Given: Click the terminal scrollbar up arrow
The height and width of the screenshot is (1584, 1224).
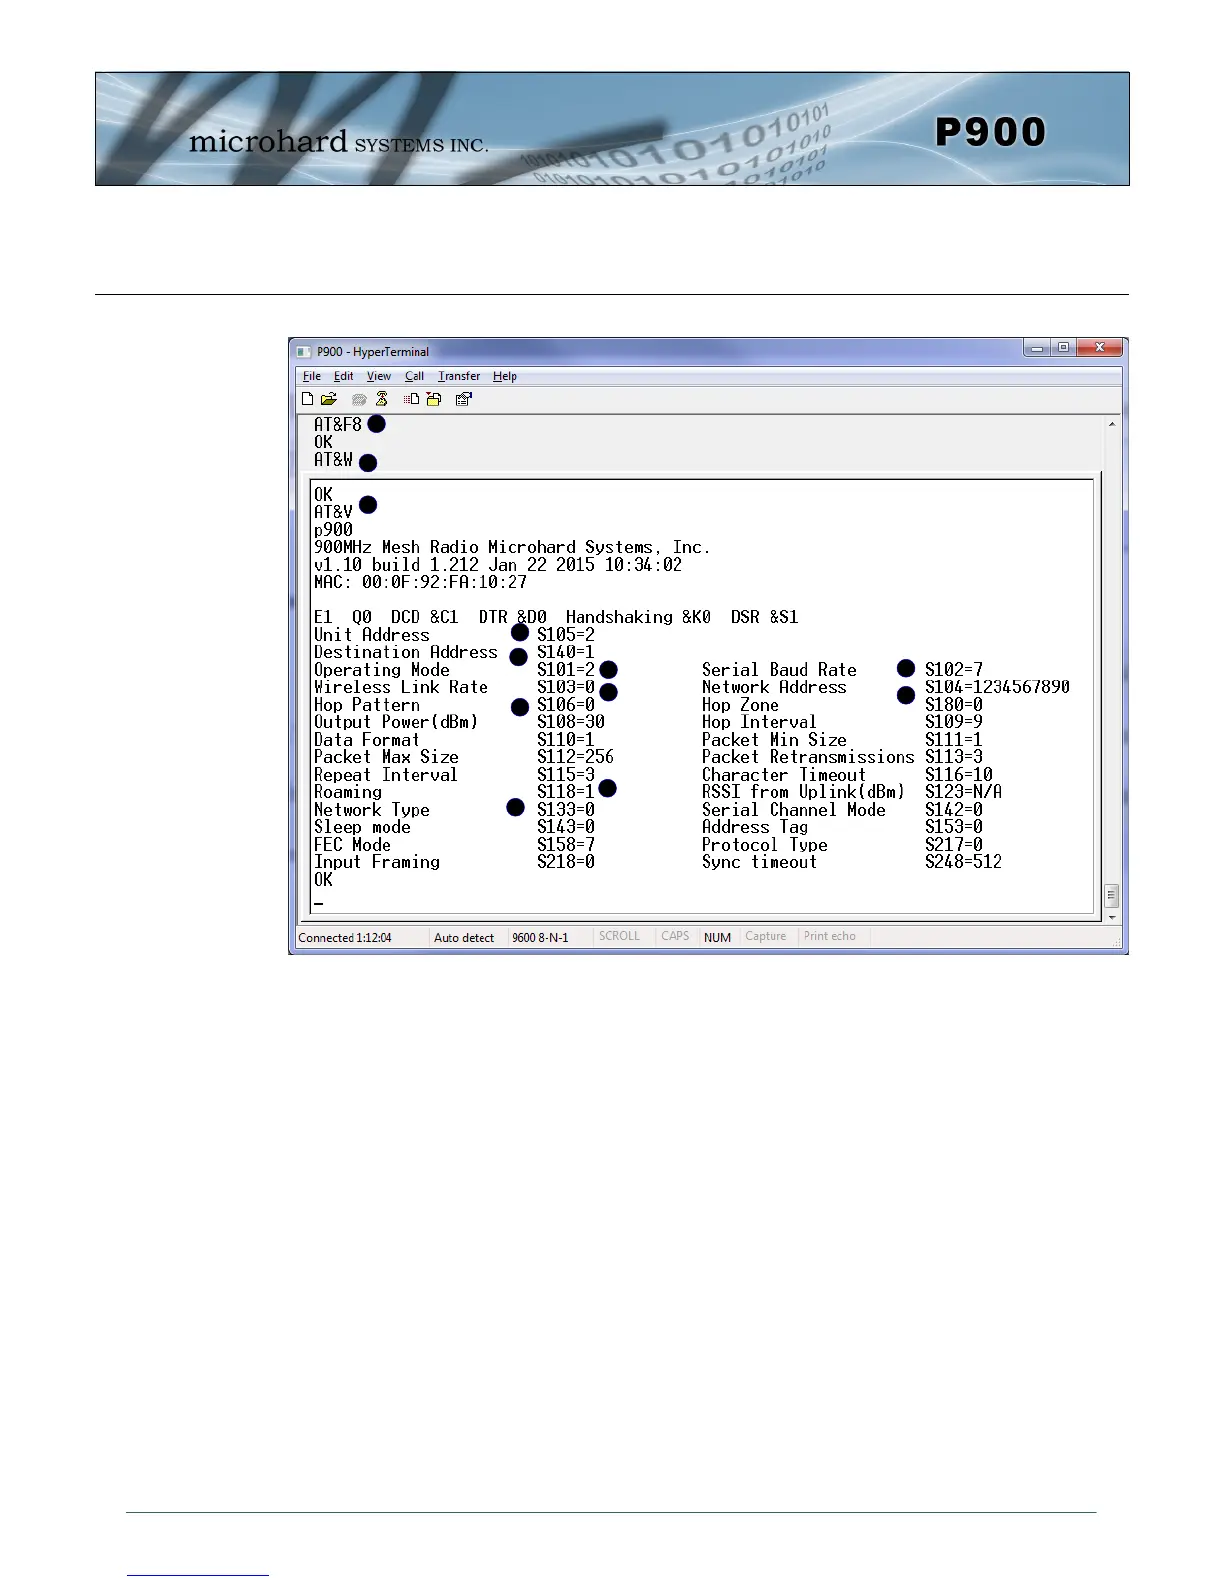Looking at the screenshot, I should pos(1111,425).
